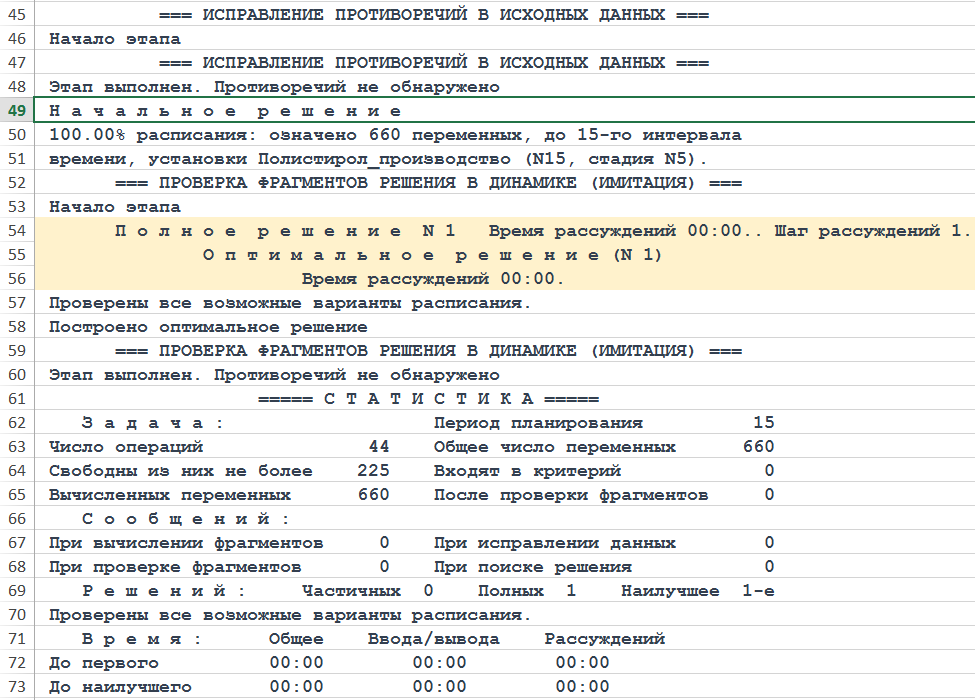
Task: Select the 'Входят в критерий' label
Action: 527,471
